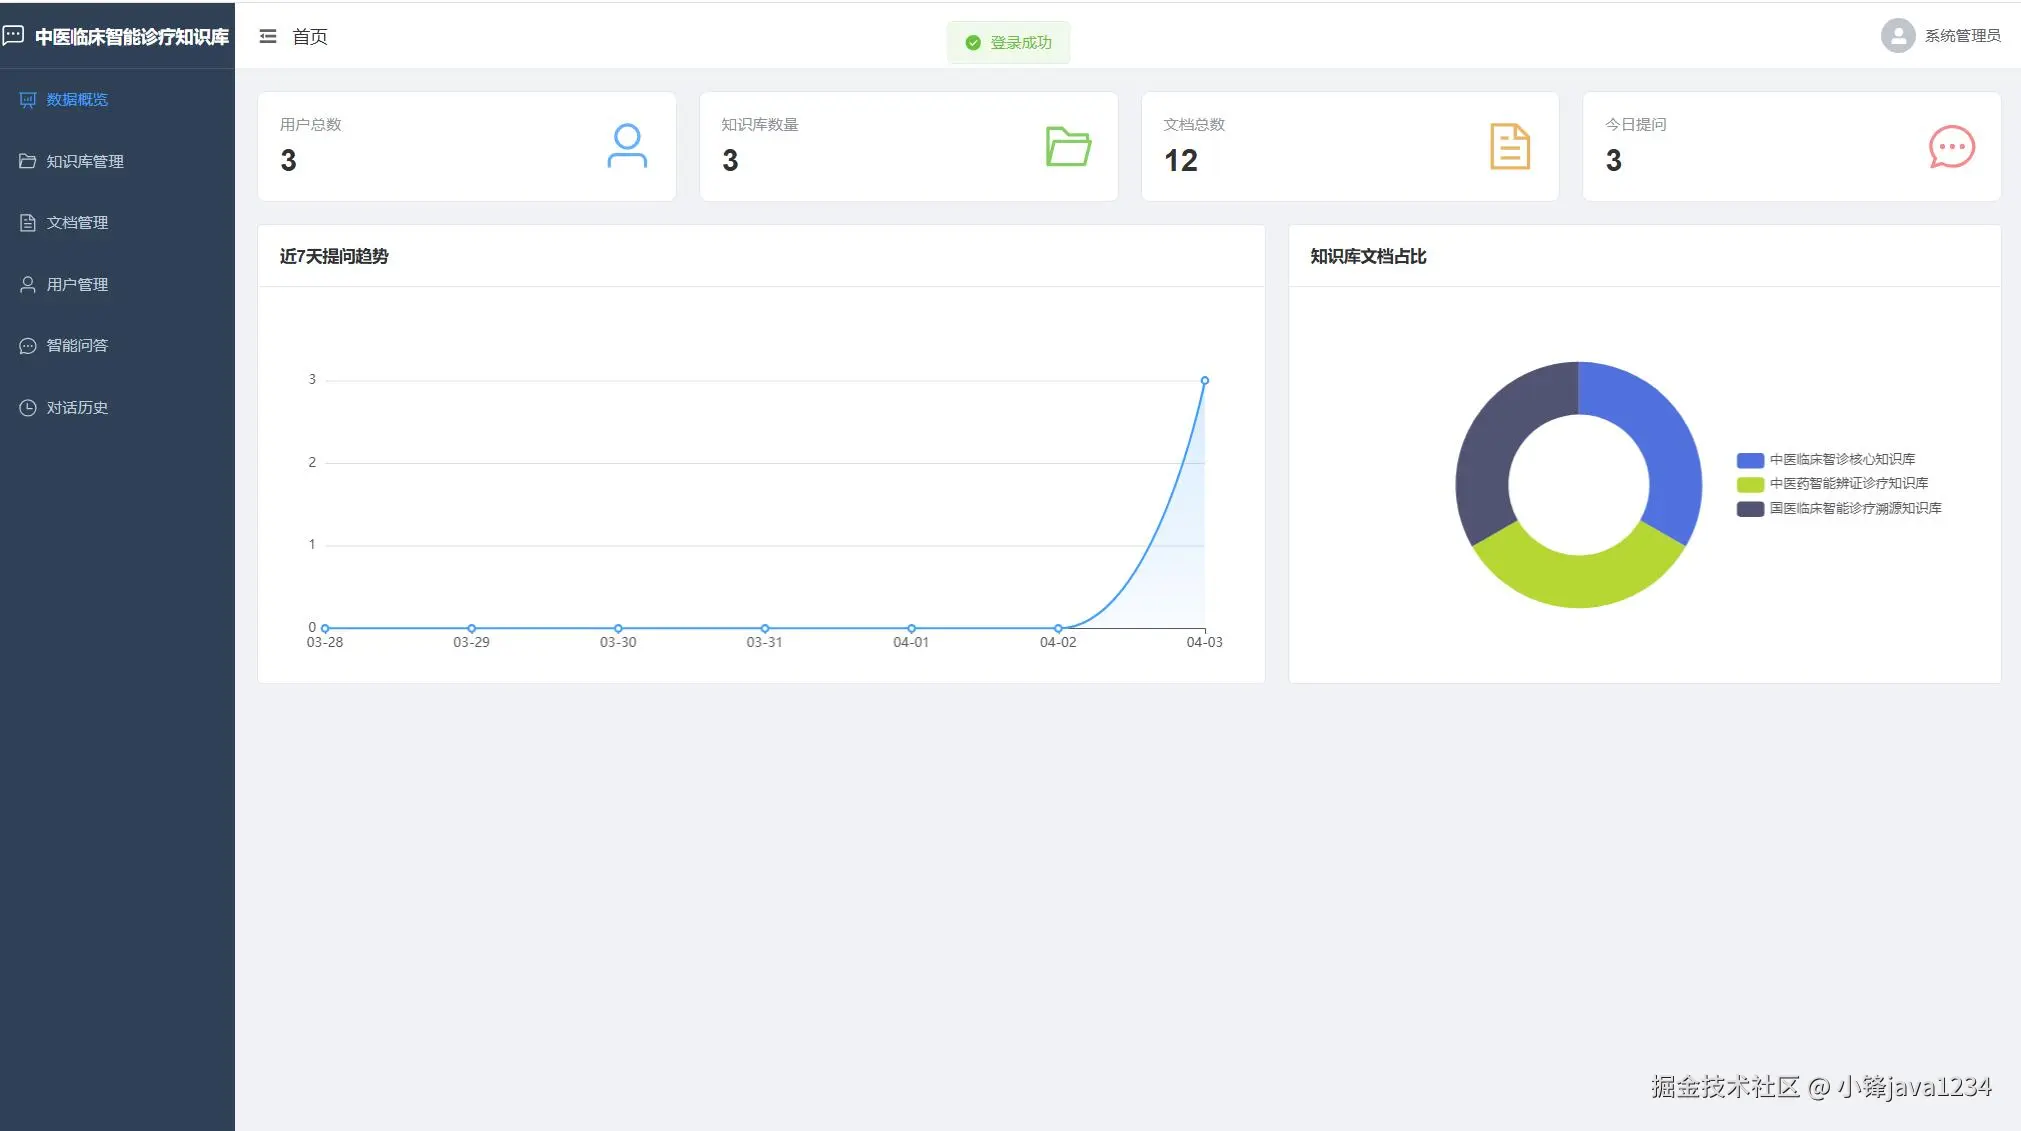The width and height of the screenshot is (2021, 1131).
Task: Go to 文档管理 menu item
Action: point(77,223)
